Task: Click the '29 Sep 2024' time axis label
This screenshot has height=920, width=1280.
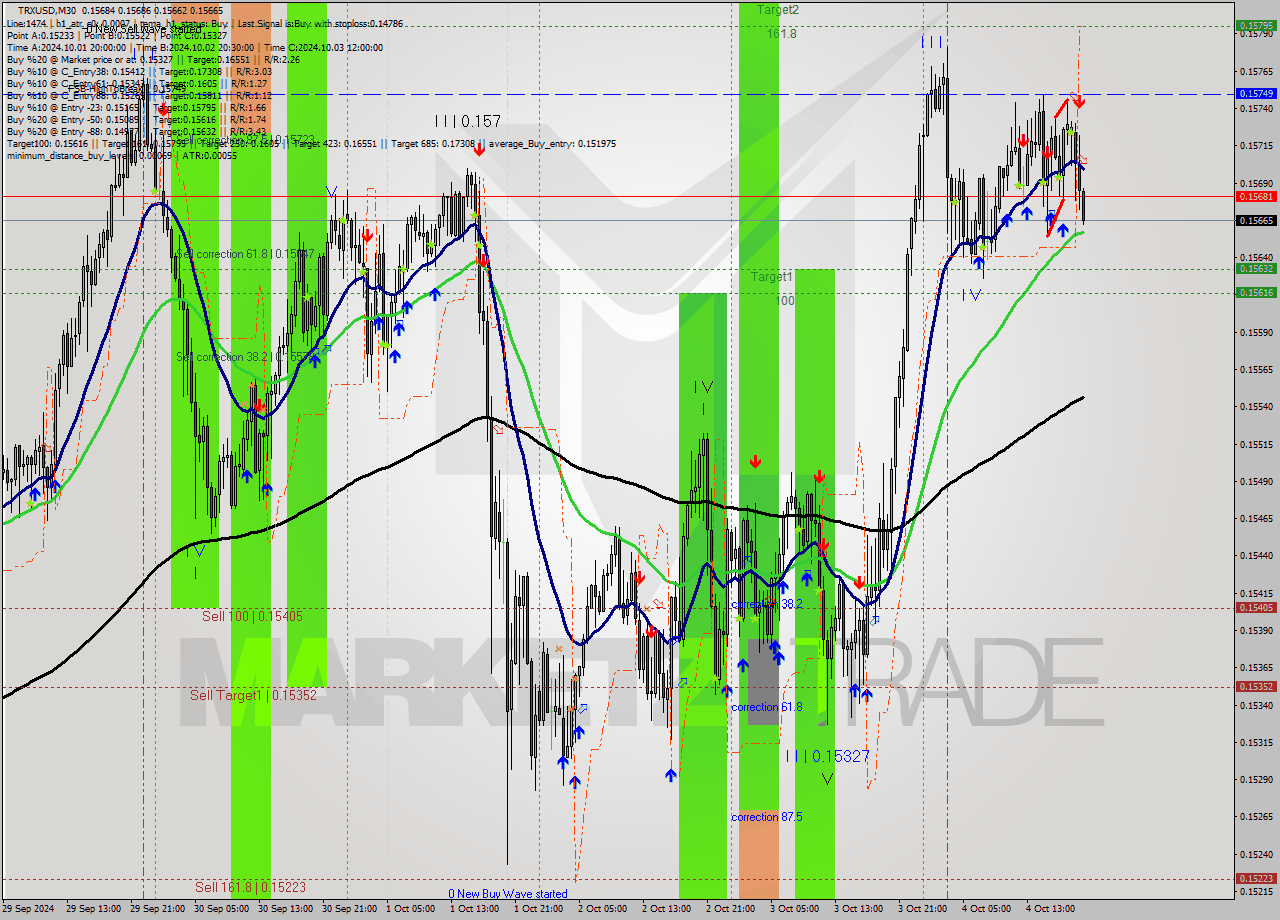Action: click(28, 909)
